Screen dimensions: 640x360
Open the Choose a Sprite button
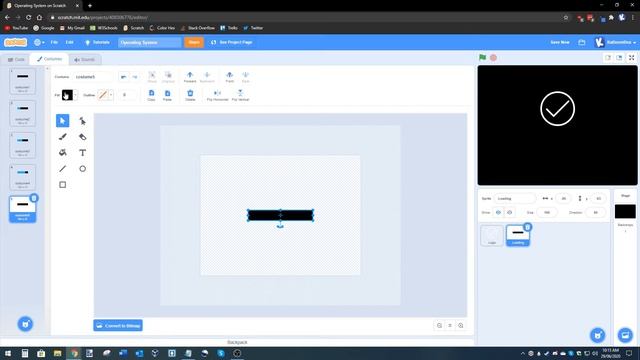click(x=598, y=335)
